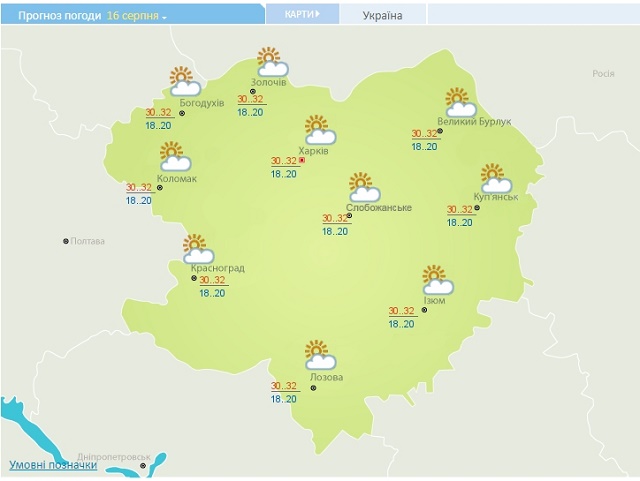
Task: Click the weather icon above Коломак
Action: coord(176,156)
